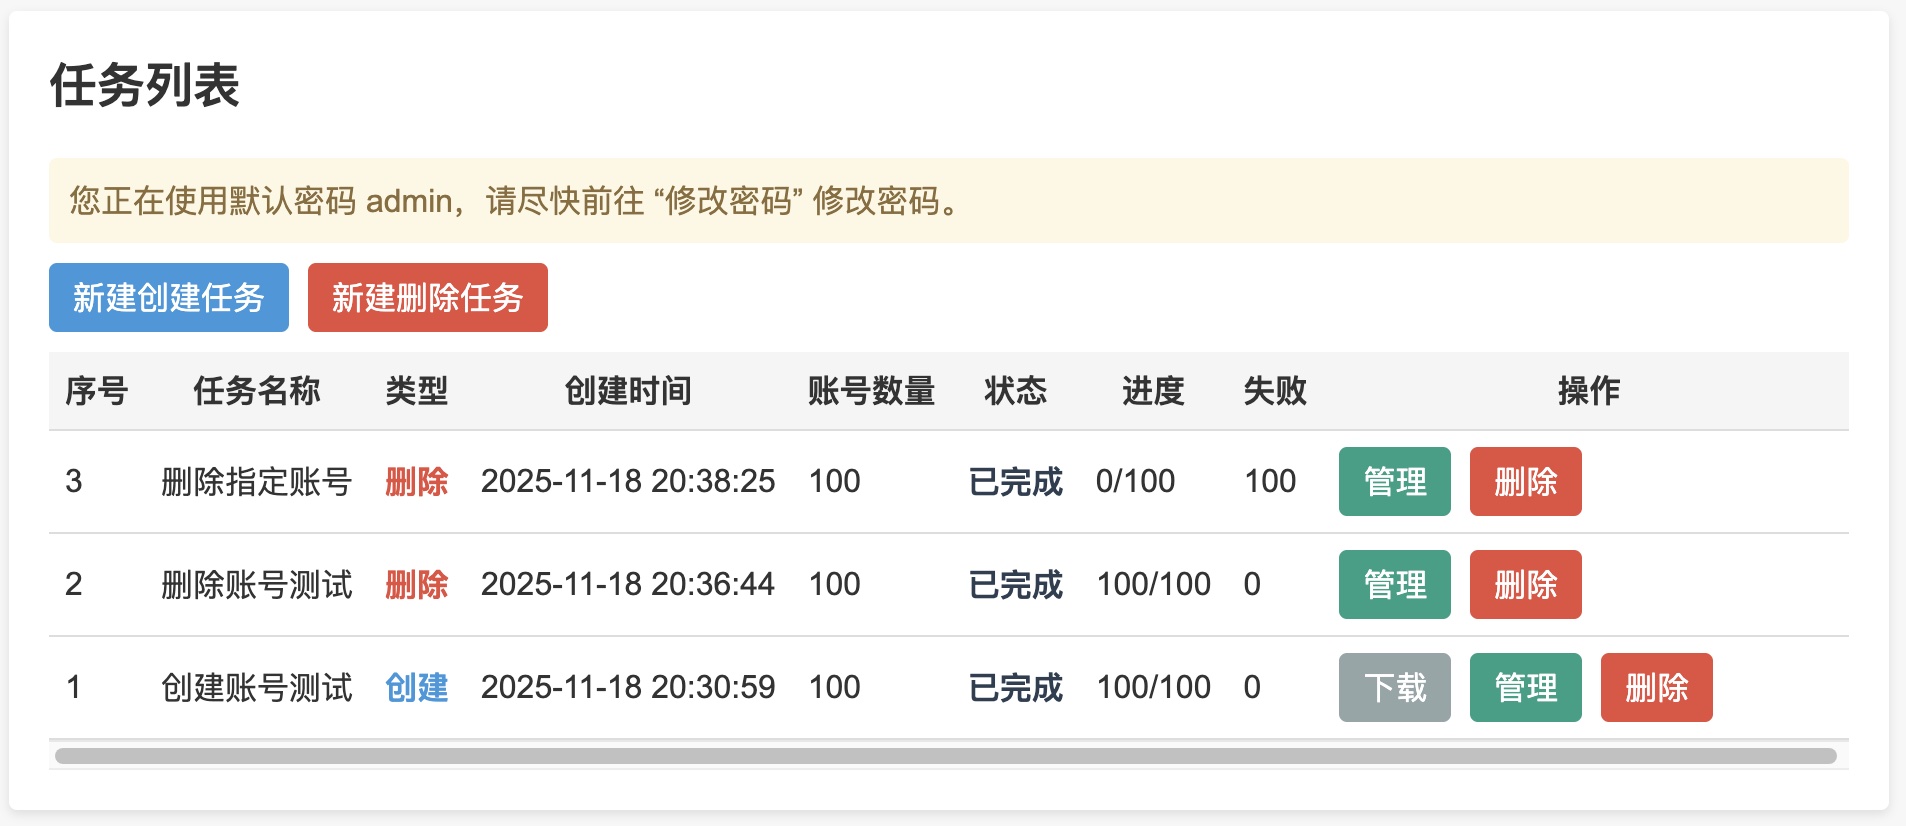Screen dimensions: 1906x826
Task: Click the 状态 column header
Action: pyautogui.click(x=1015, y=391)
